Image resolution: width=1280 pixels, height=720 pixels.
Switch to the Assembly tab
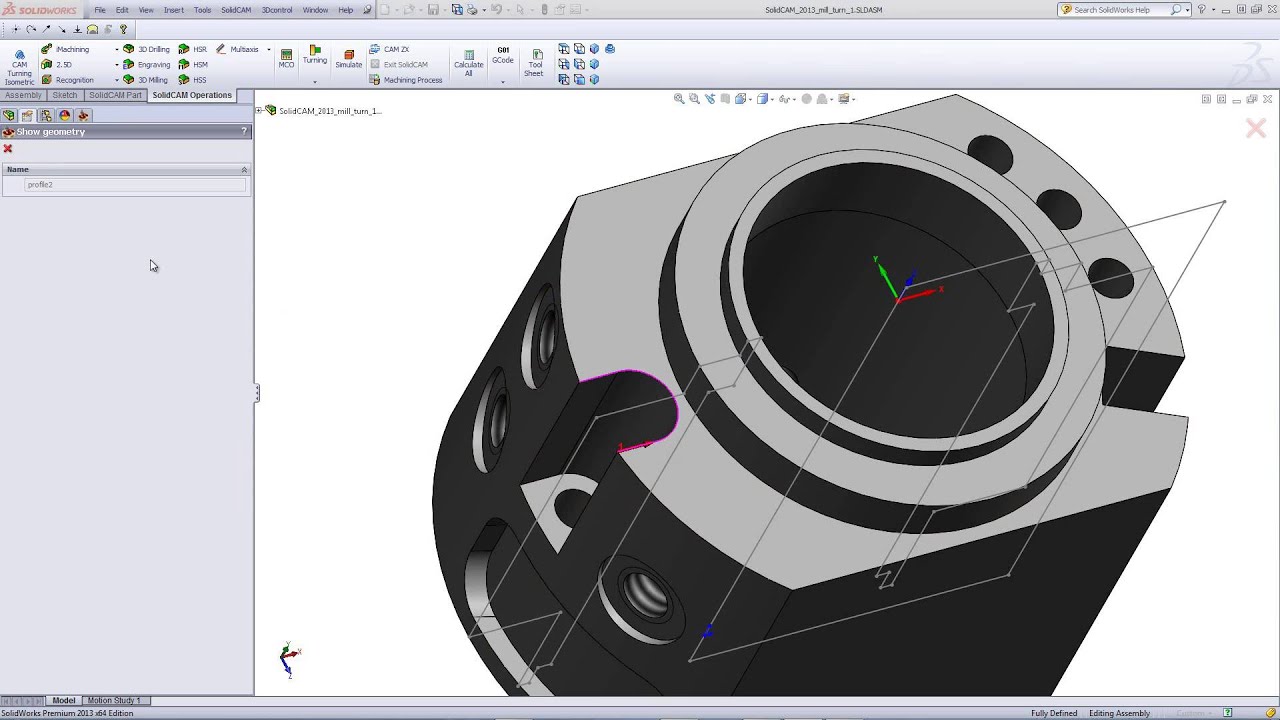23,95
